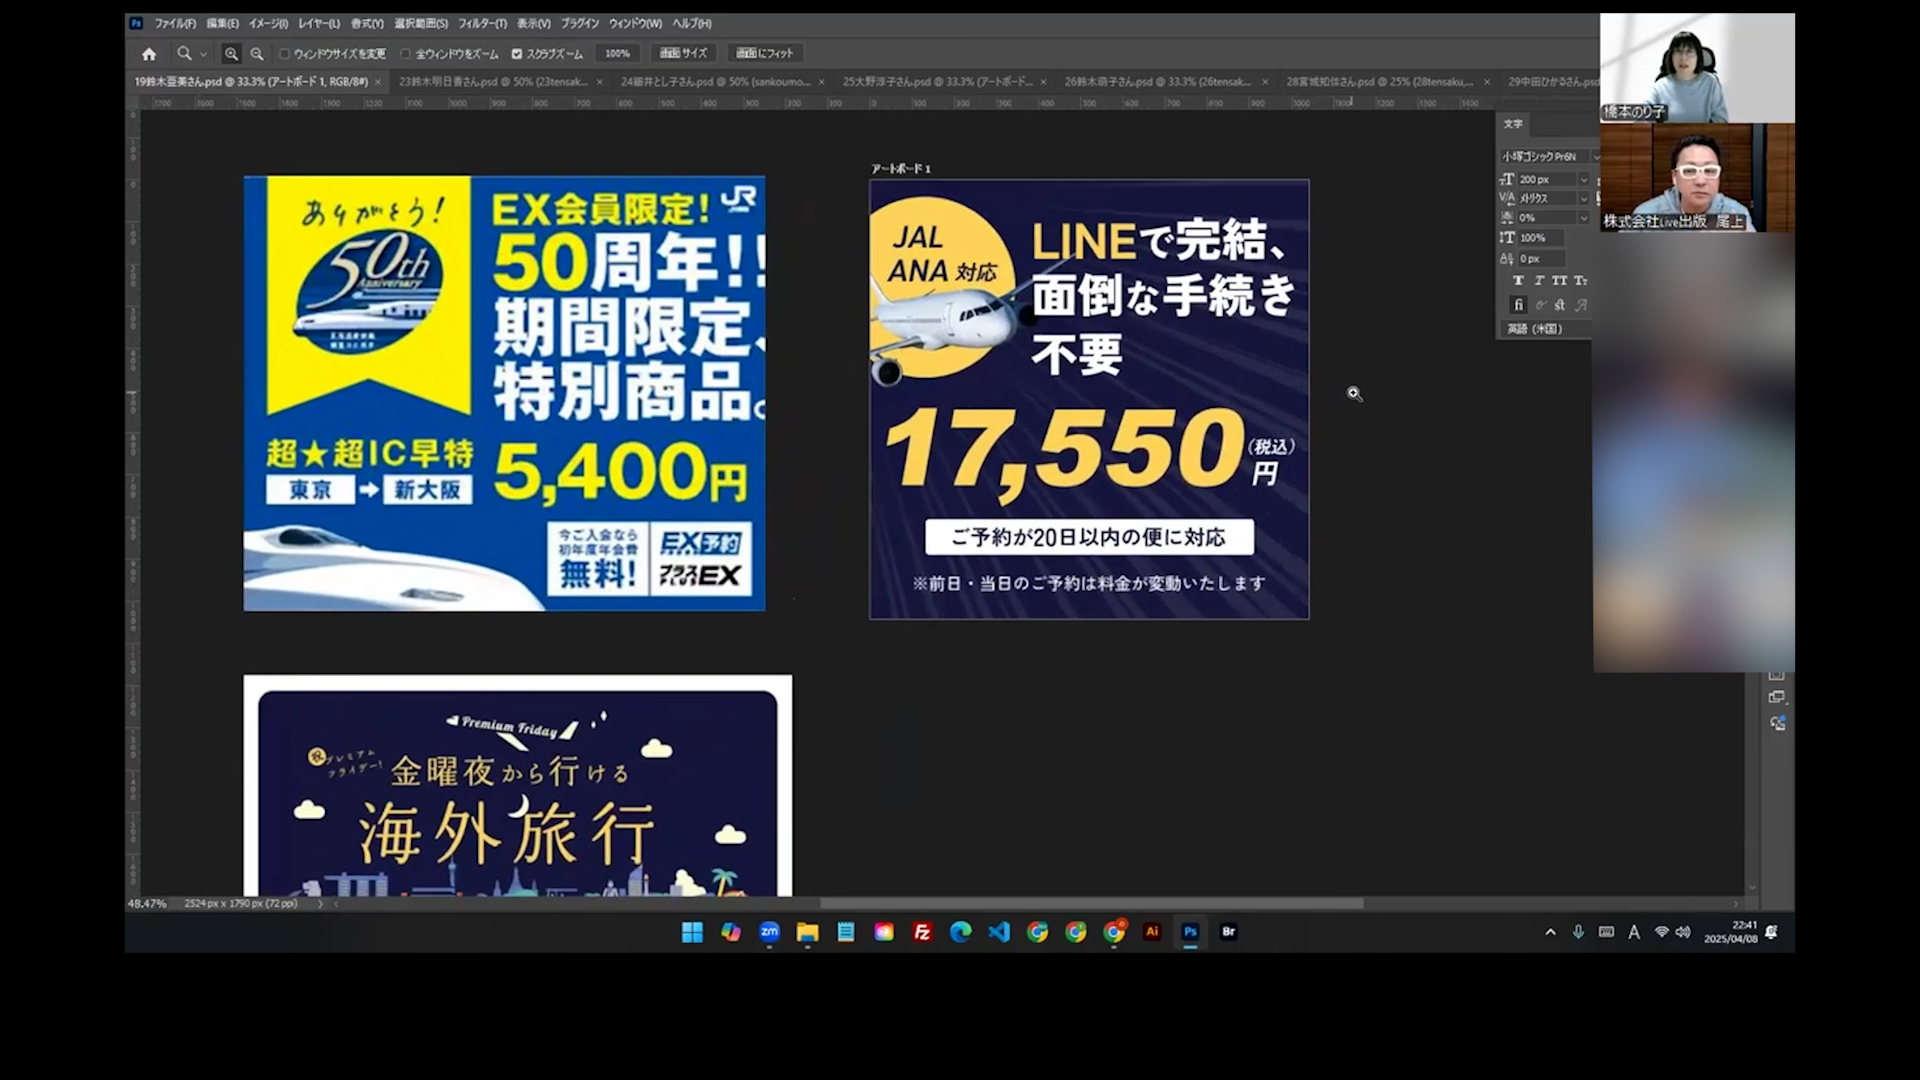The width and height of the screenshot is (1920, 1080).
Task: Toggle the Standard Ligatures fi button
Action: pyautogui.click(x=1518, y=304)
